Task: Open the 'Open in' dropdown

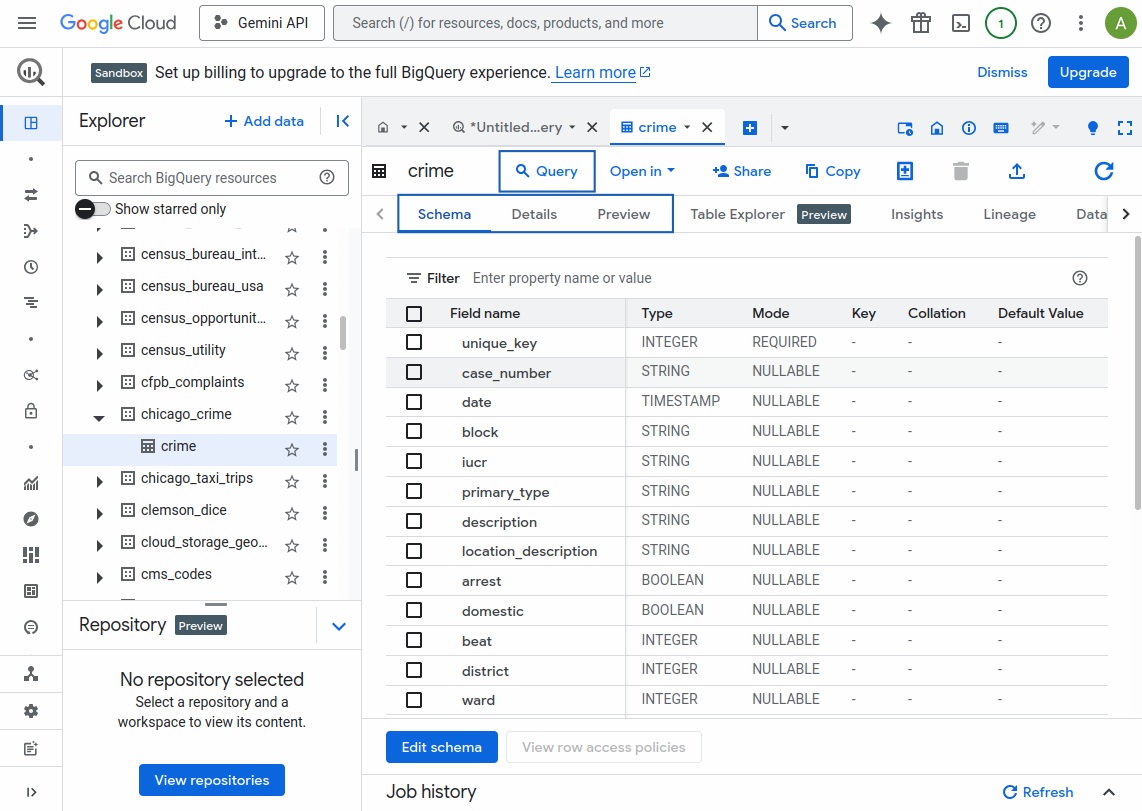Action: [x=642, y=171]
